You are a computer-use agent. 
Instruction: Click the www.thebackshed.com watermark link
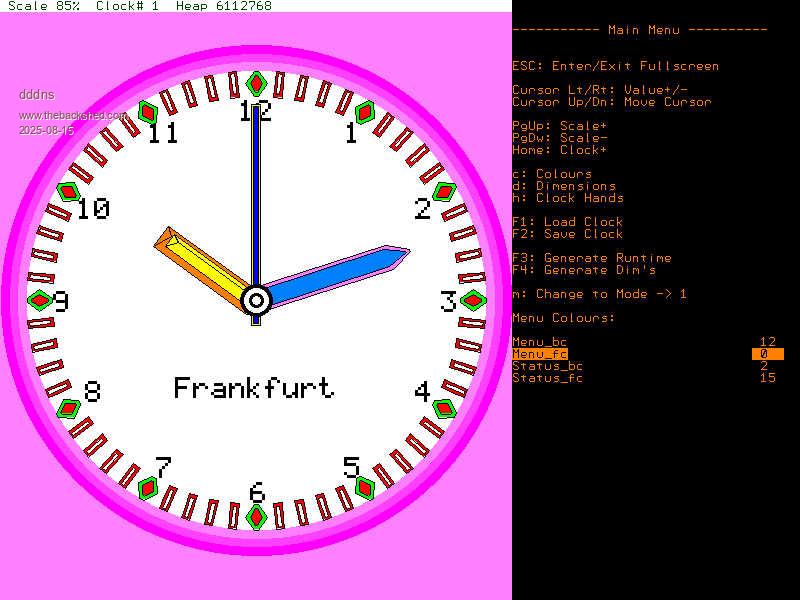click(72, 116)
